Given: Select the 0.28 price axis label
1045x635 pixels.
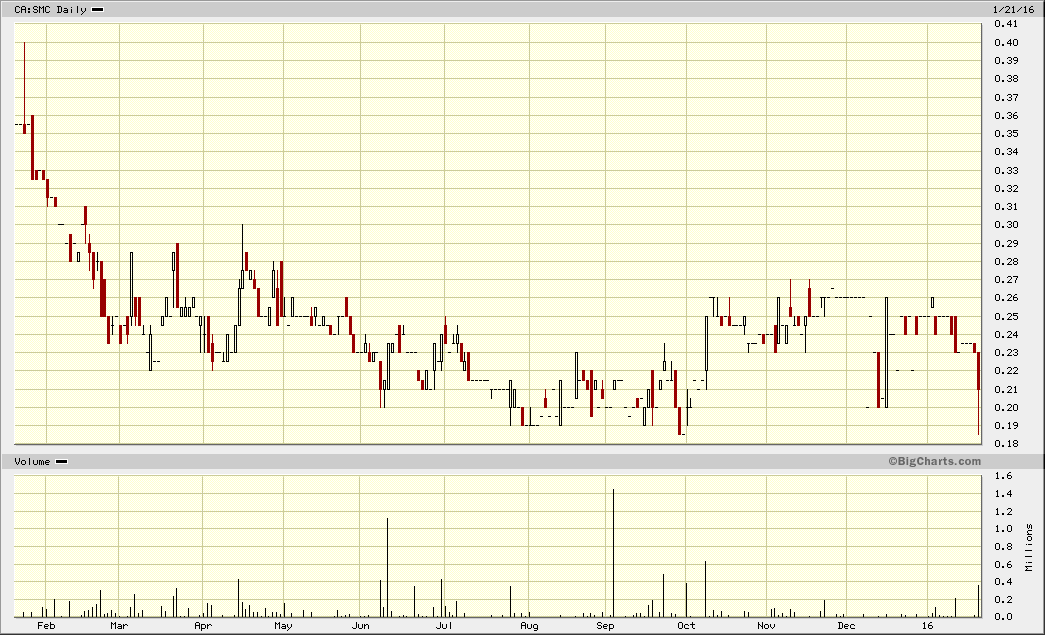Looking at the screenshot, I should click(1006, 262).
